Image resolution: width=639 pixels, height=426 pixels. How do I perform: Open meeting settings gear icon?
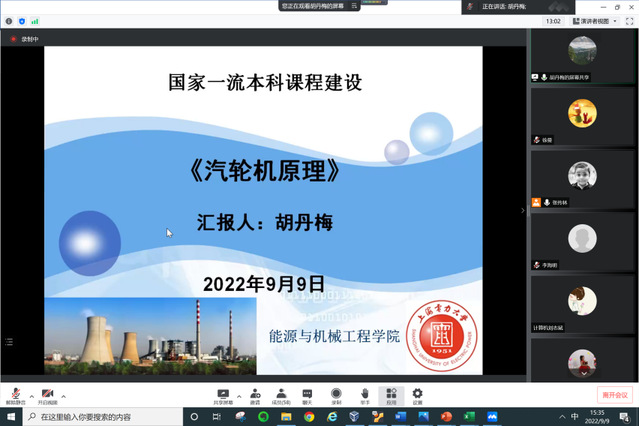(x=417, y=393)
